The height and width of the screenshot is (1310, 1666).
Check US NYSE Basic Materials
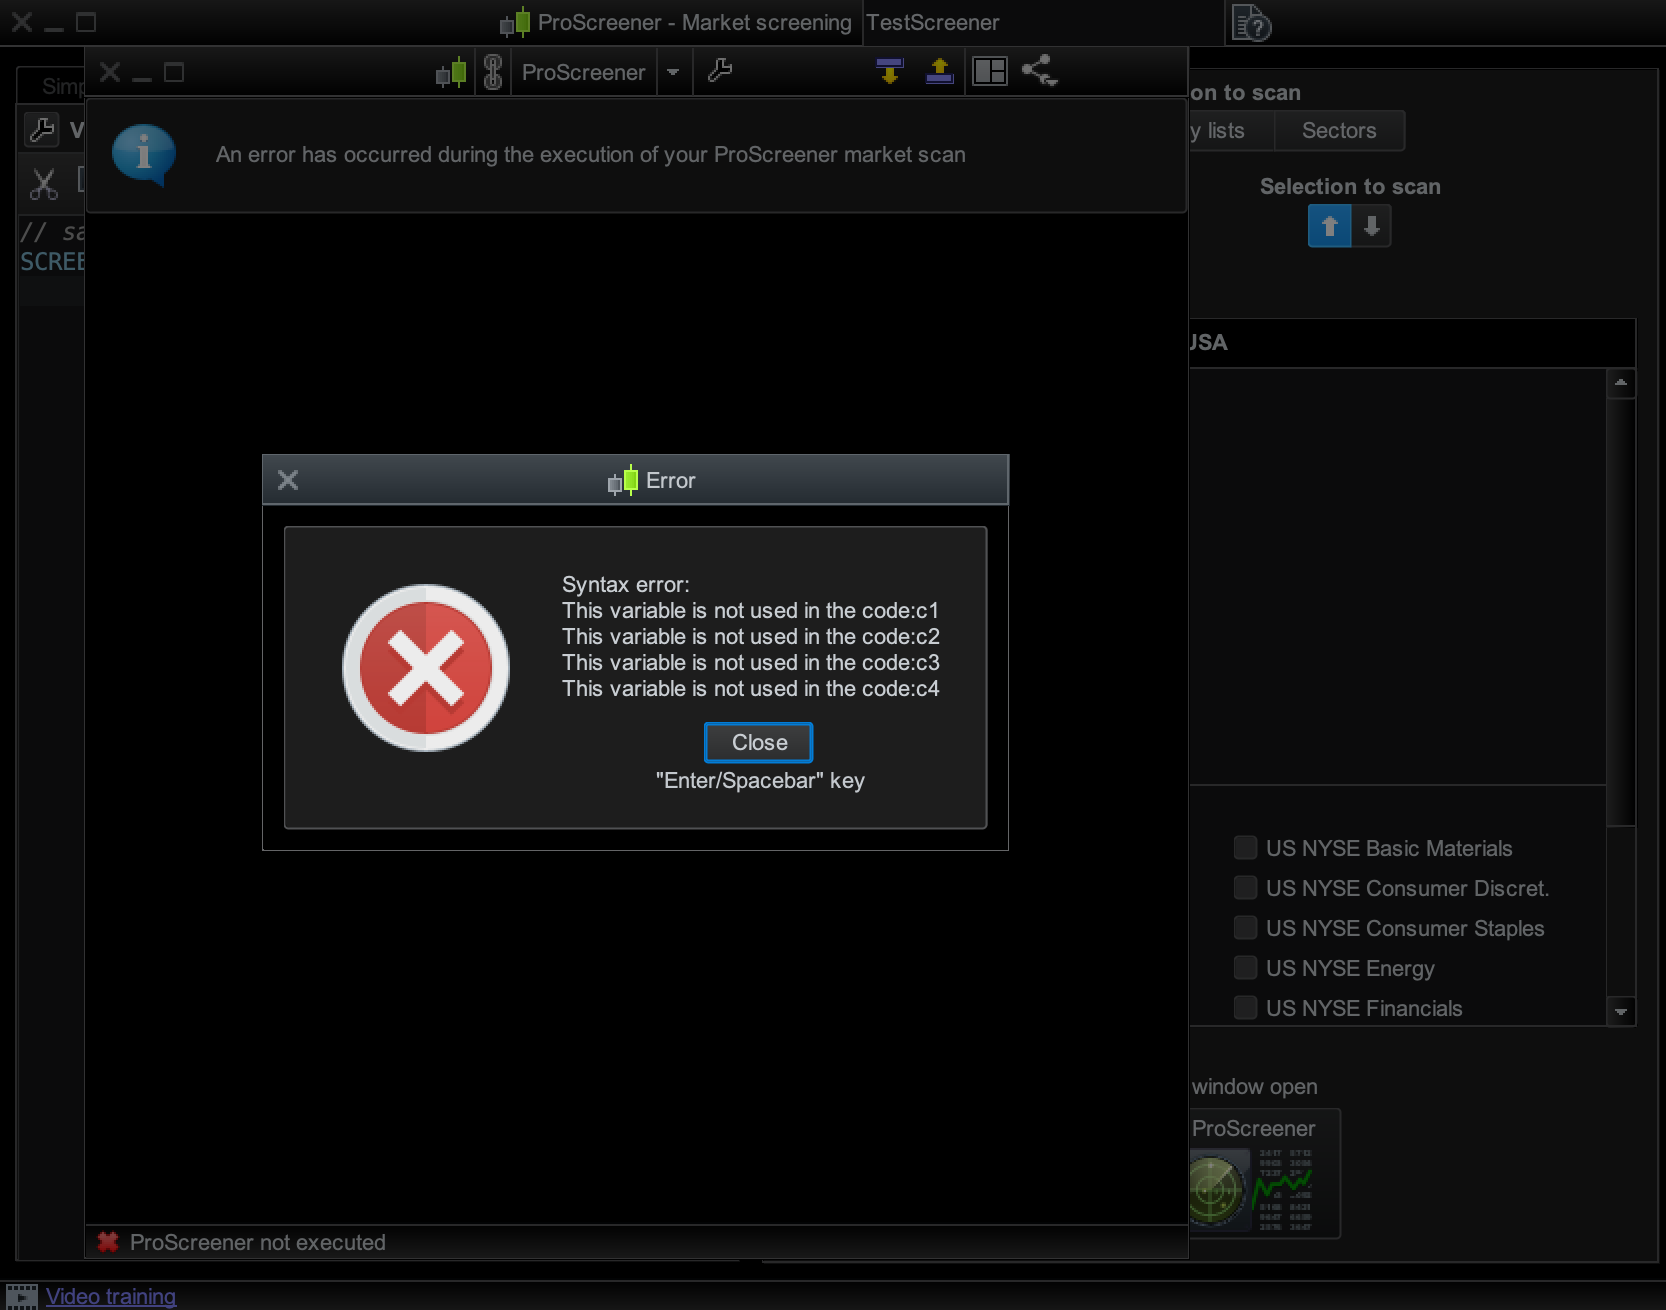click(x=1245, y=848)
